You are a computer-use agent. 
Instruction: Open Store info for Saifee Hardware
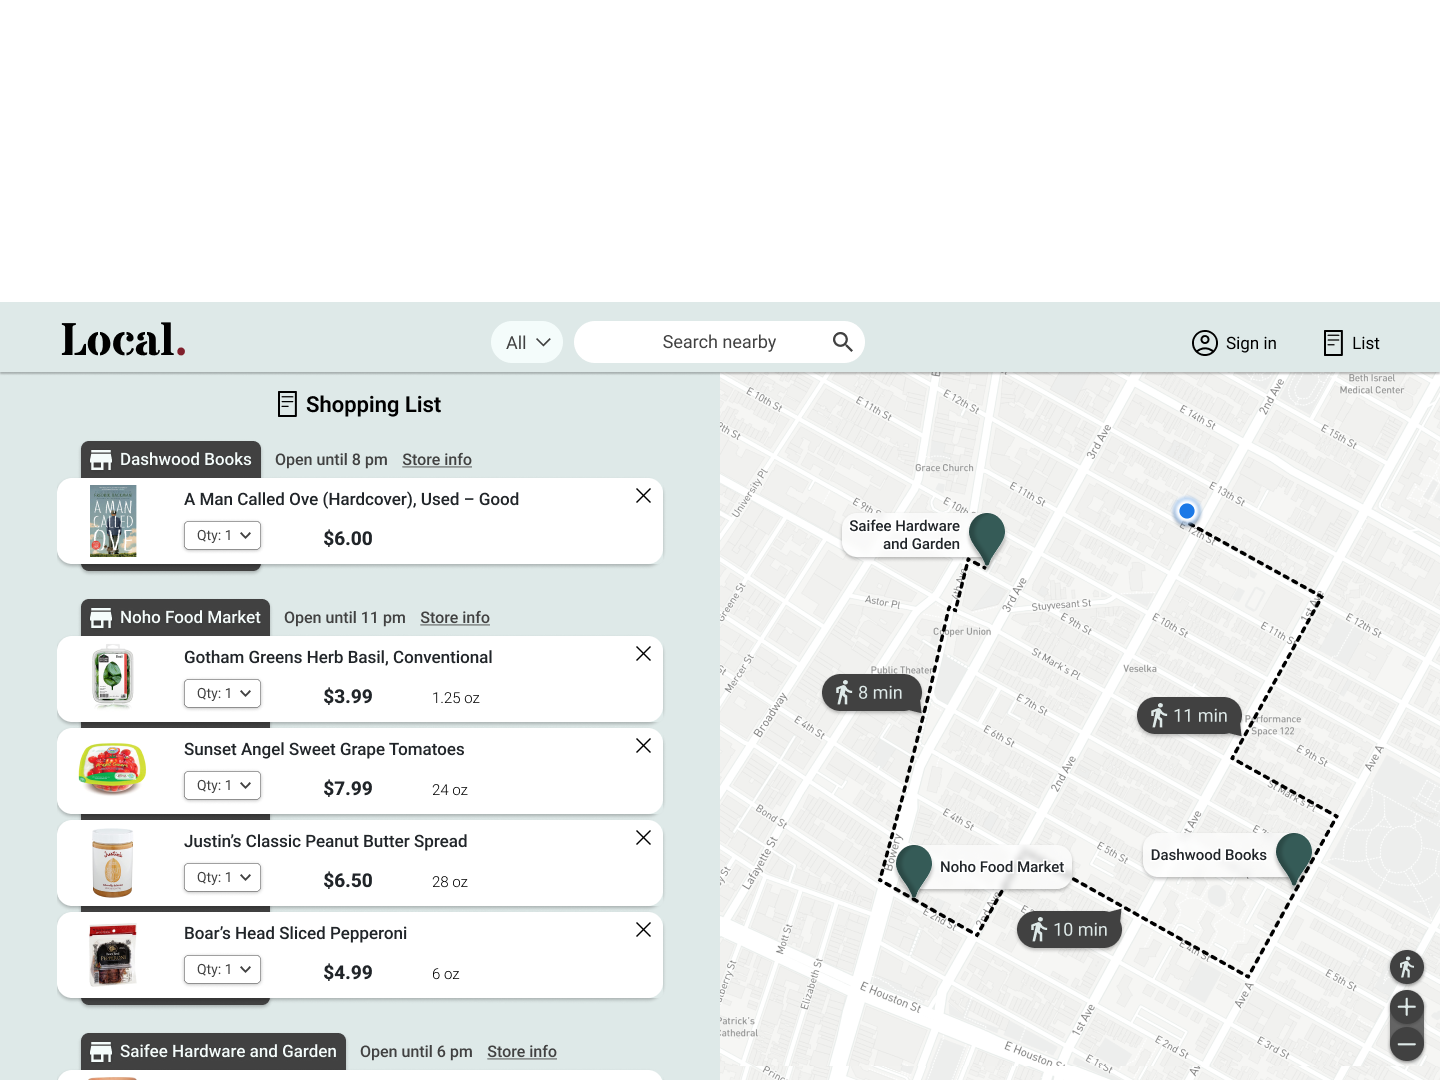point(522,1051)
